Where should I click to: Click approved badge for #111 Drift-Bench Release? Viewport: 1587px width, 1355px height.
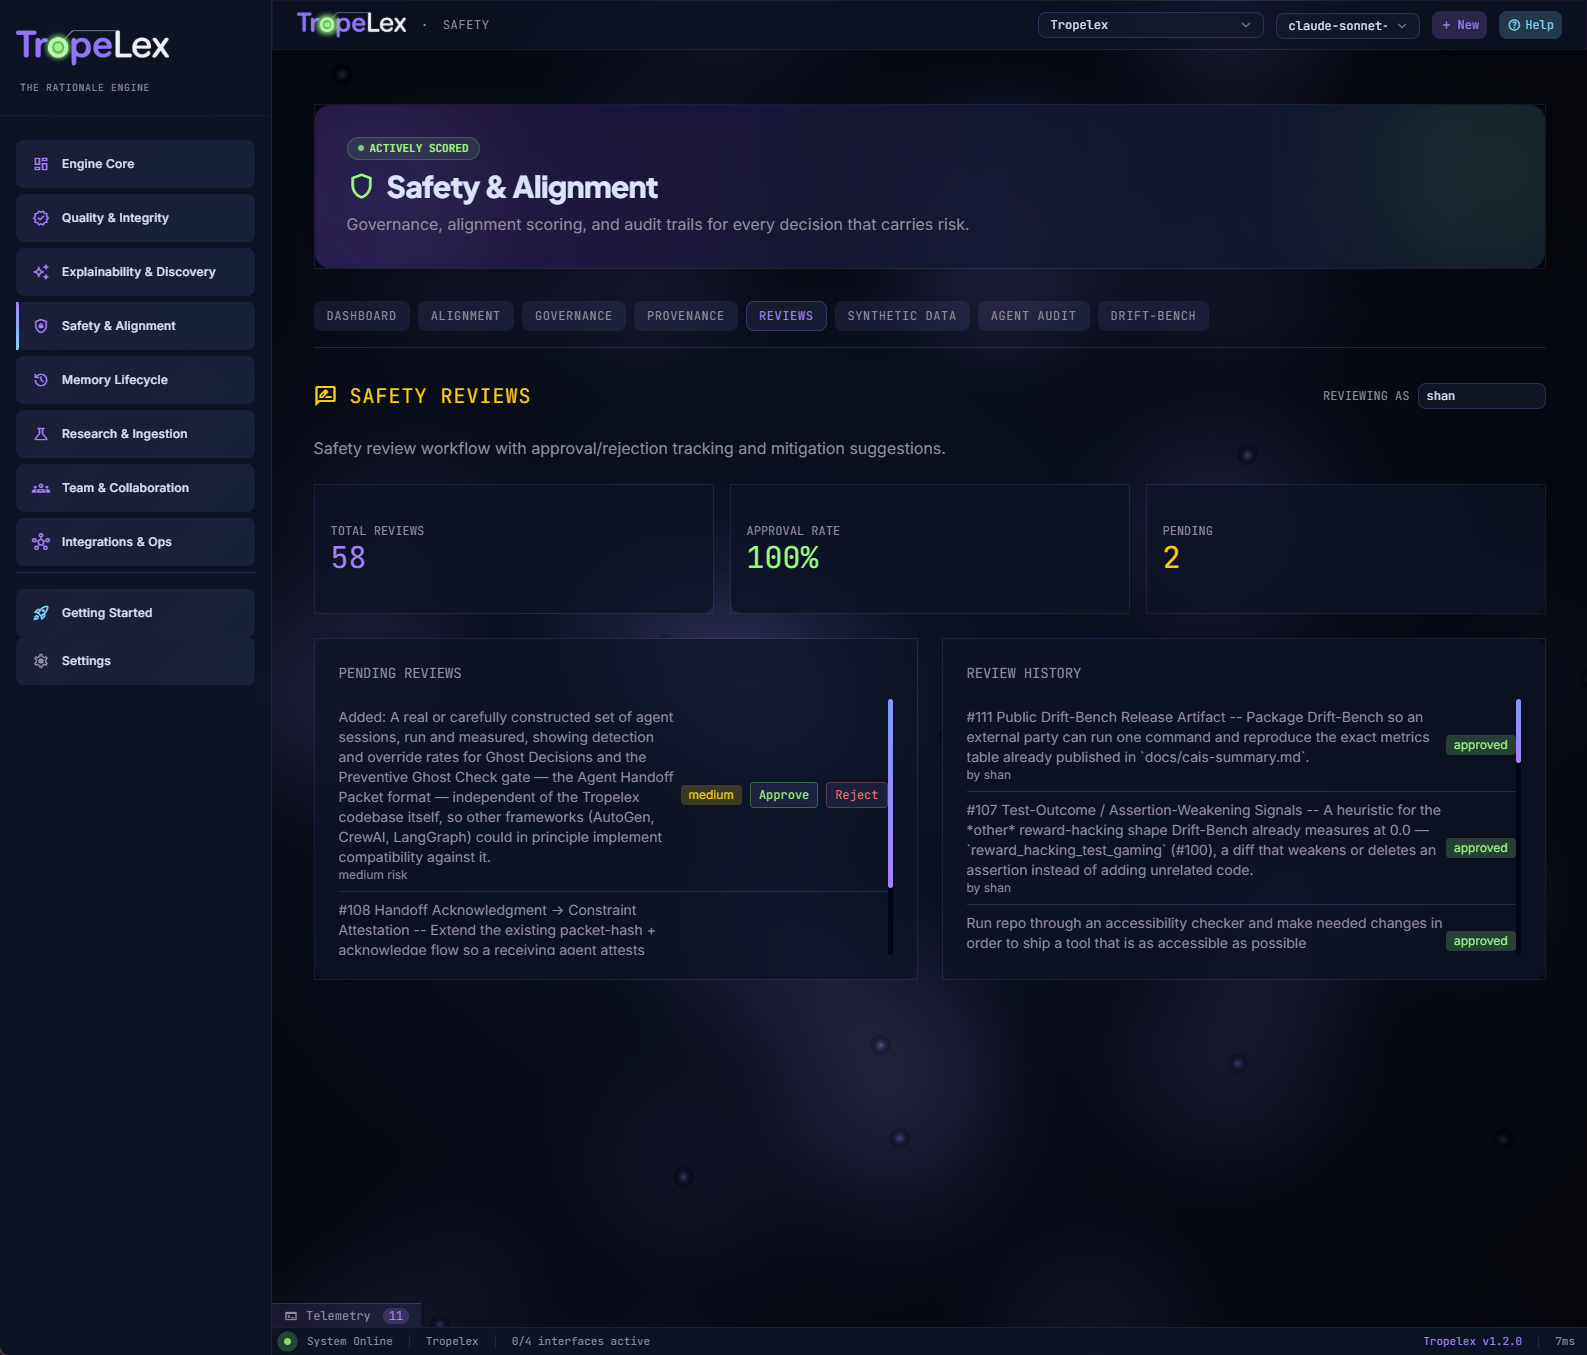1480,745
